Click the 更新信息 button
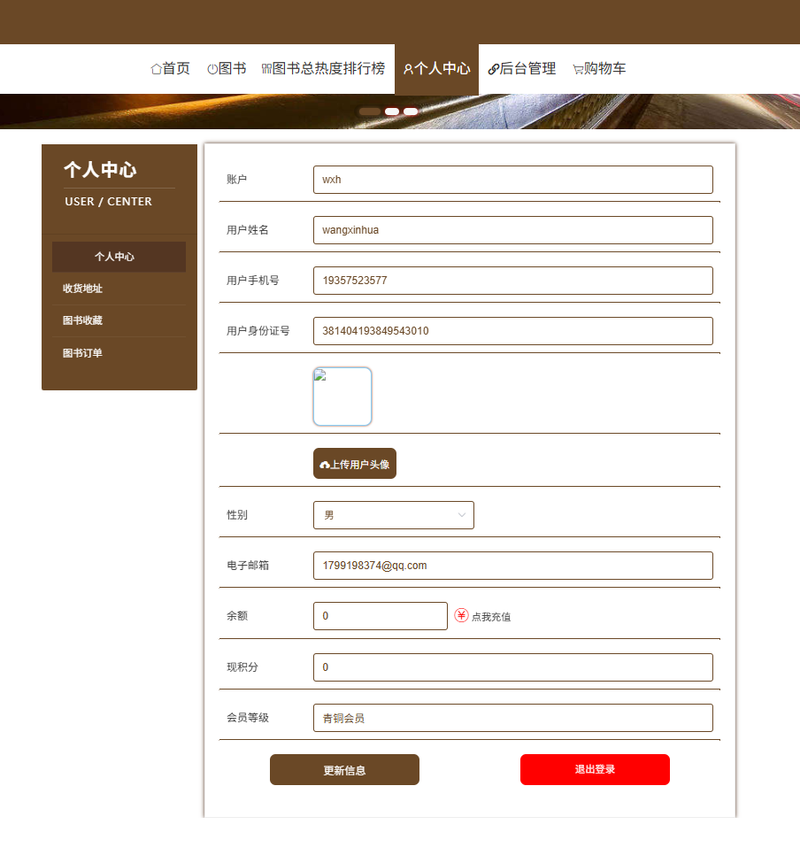800x863 pixels. pyautogui.click(x=344, y=769)
